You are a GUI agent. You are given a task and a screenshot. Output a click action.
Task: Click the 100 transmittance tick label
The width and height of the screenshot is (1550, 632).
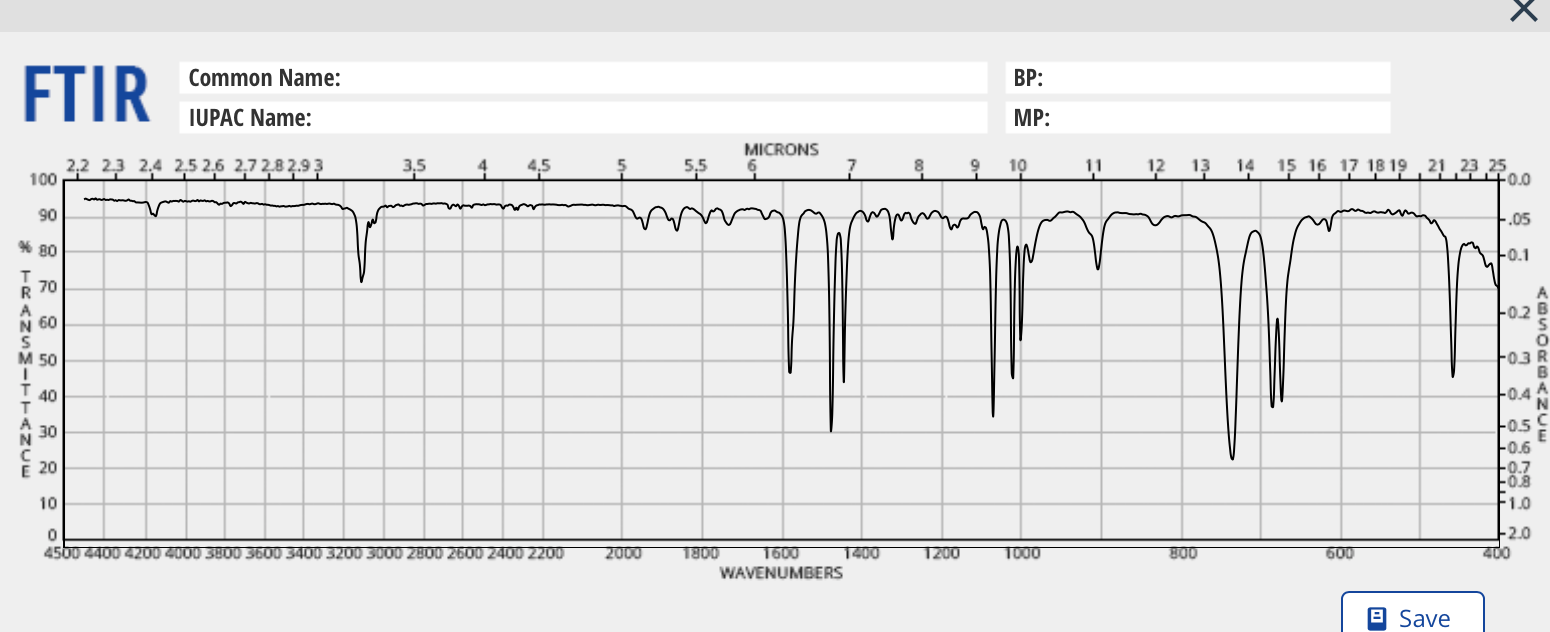46,180
